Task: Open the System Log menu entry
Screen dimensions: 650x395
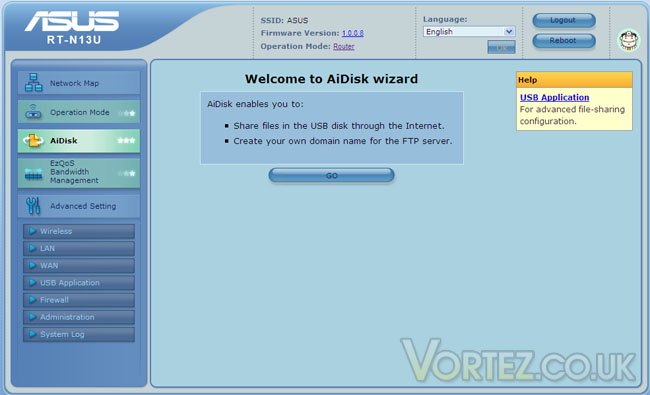Action: [79, 334]
